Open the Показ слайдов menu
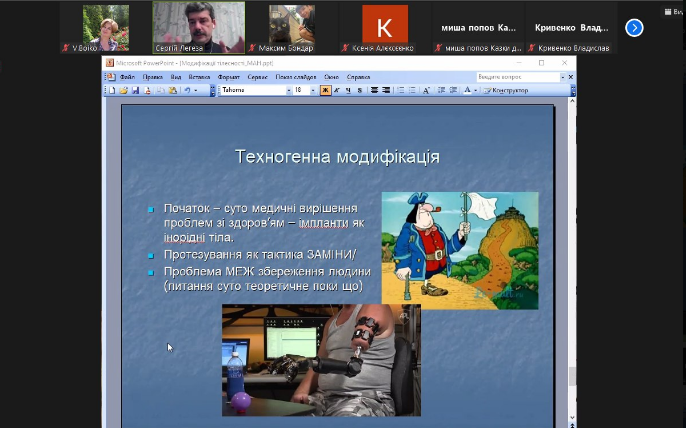The image size is (686, 428). tap(296, 77)
